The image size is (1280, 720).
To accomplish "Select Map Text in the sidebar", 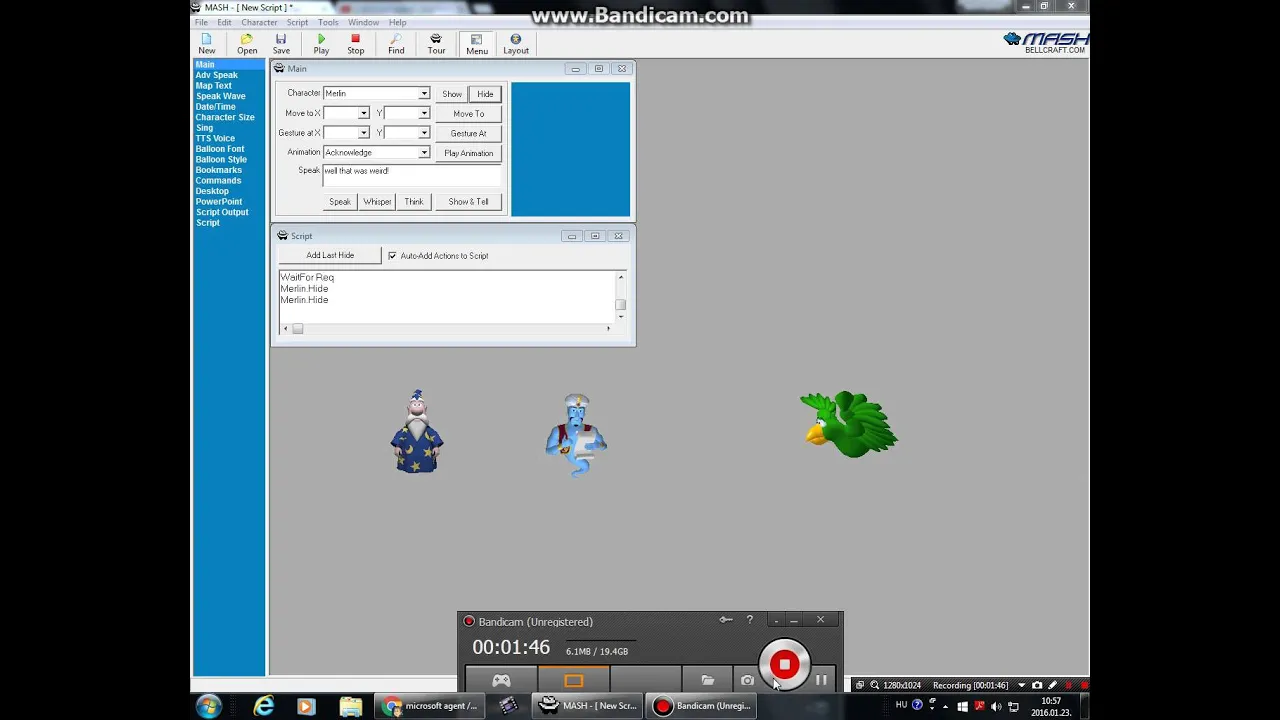I will [x=214, y=86].
